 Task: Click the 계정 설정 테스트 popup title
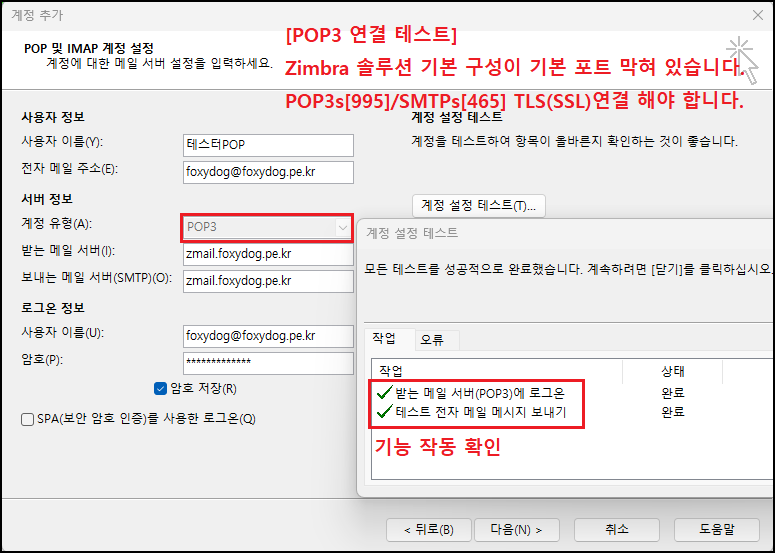412,233
